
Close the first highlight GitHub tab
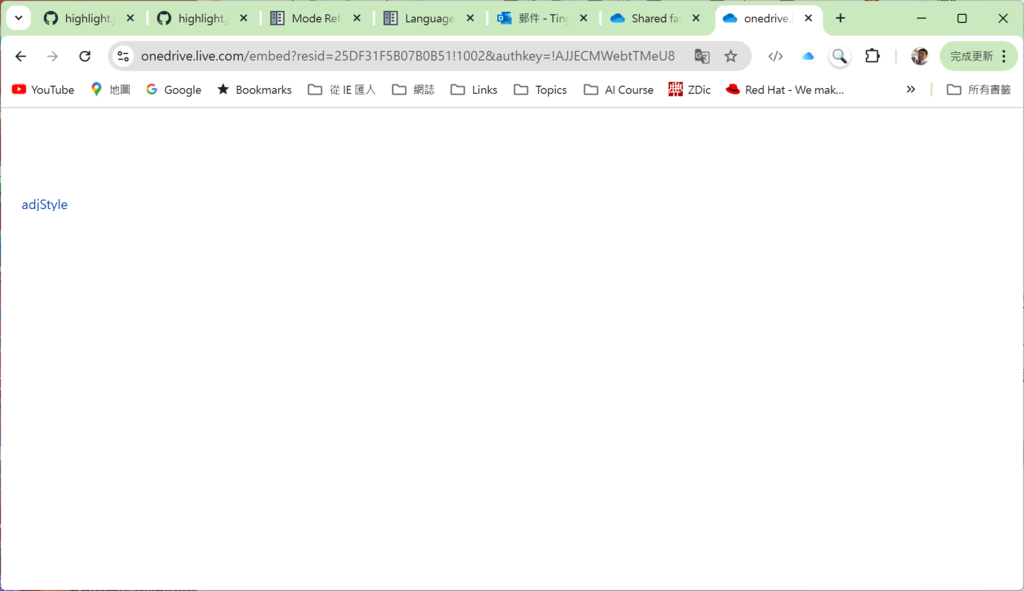[130, 18]
